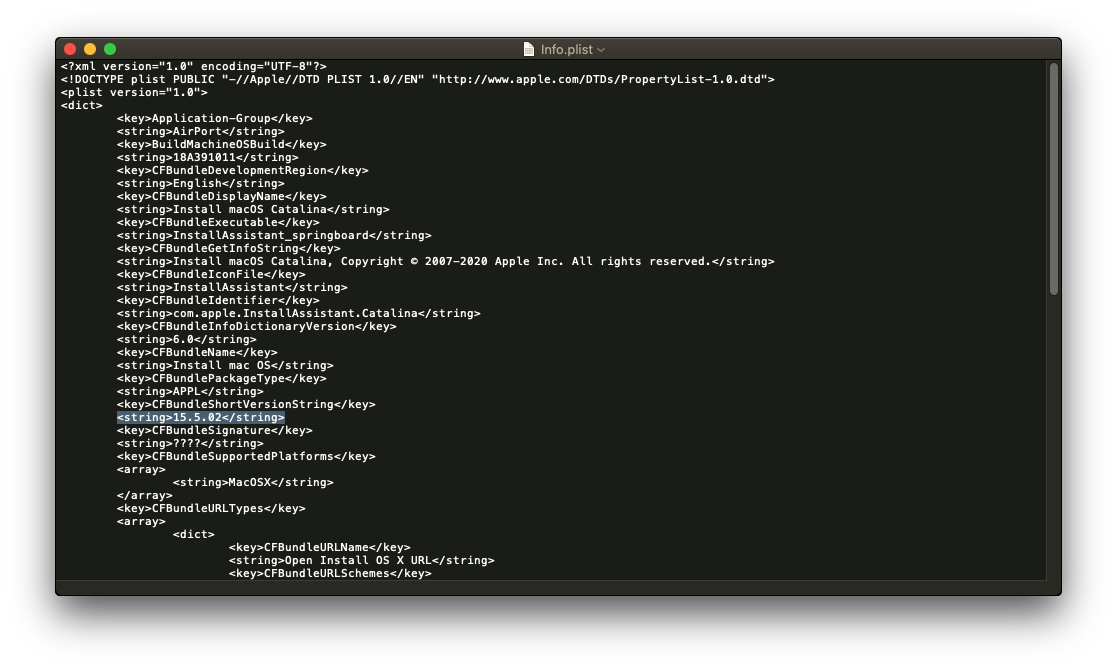Close the Info.plist window with red button
1117x669 pixels.
tap(70, 49)
